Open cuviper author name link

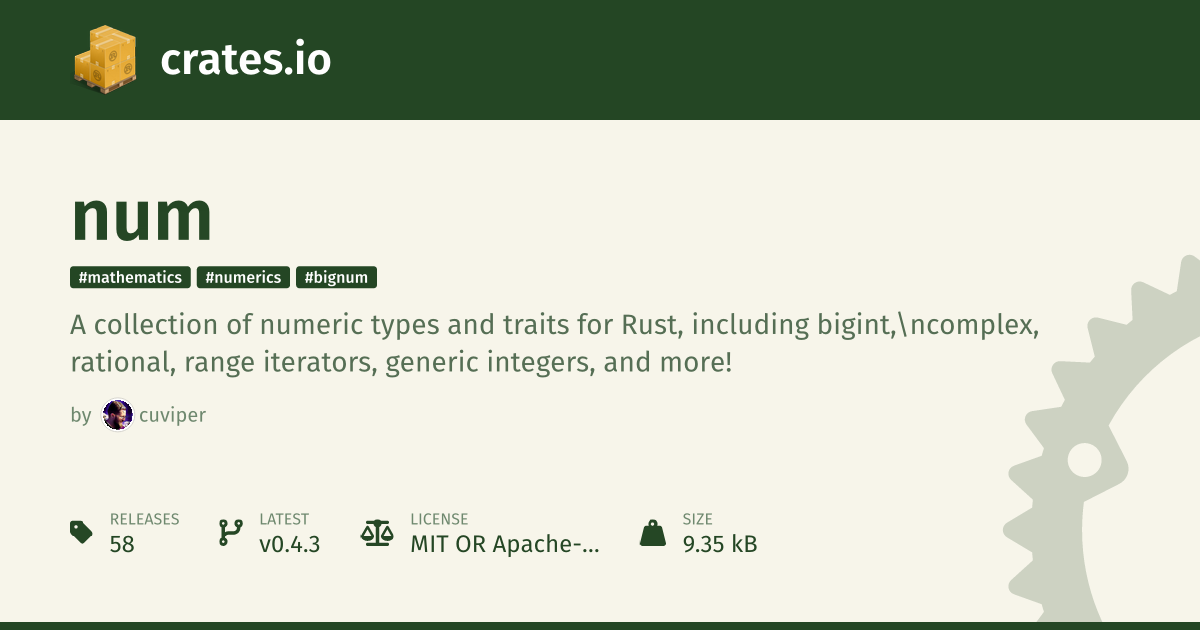(x=172, y=415)
